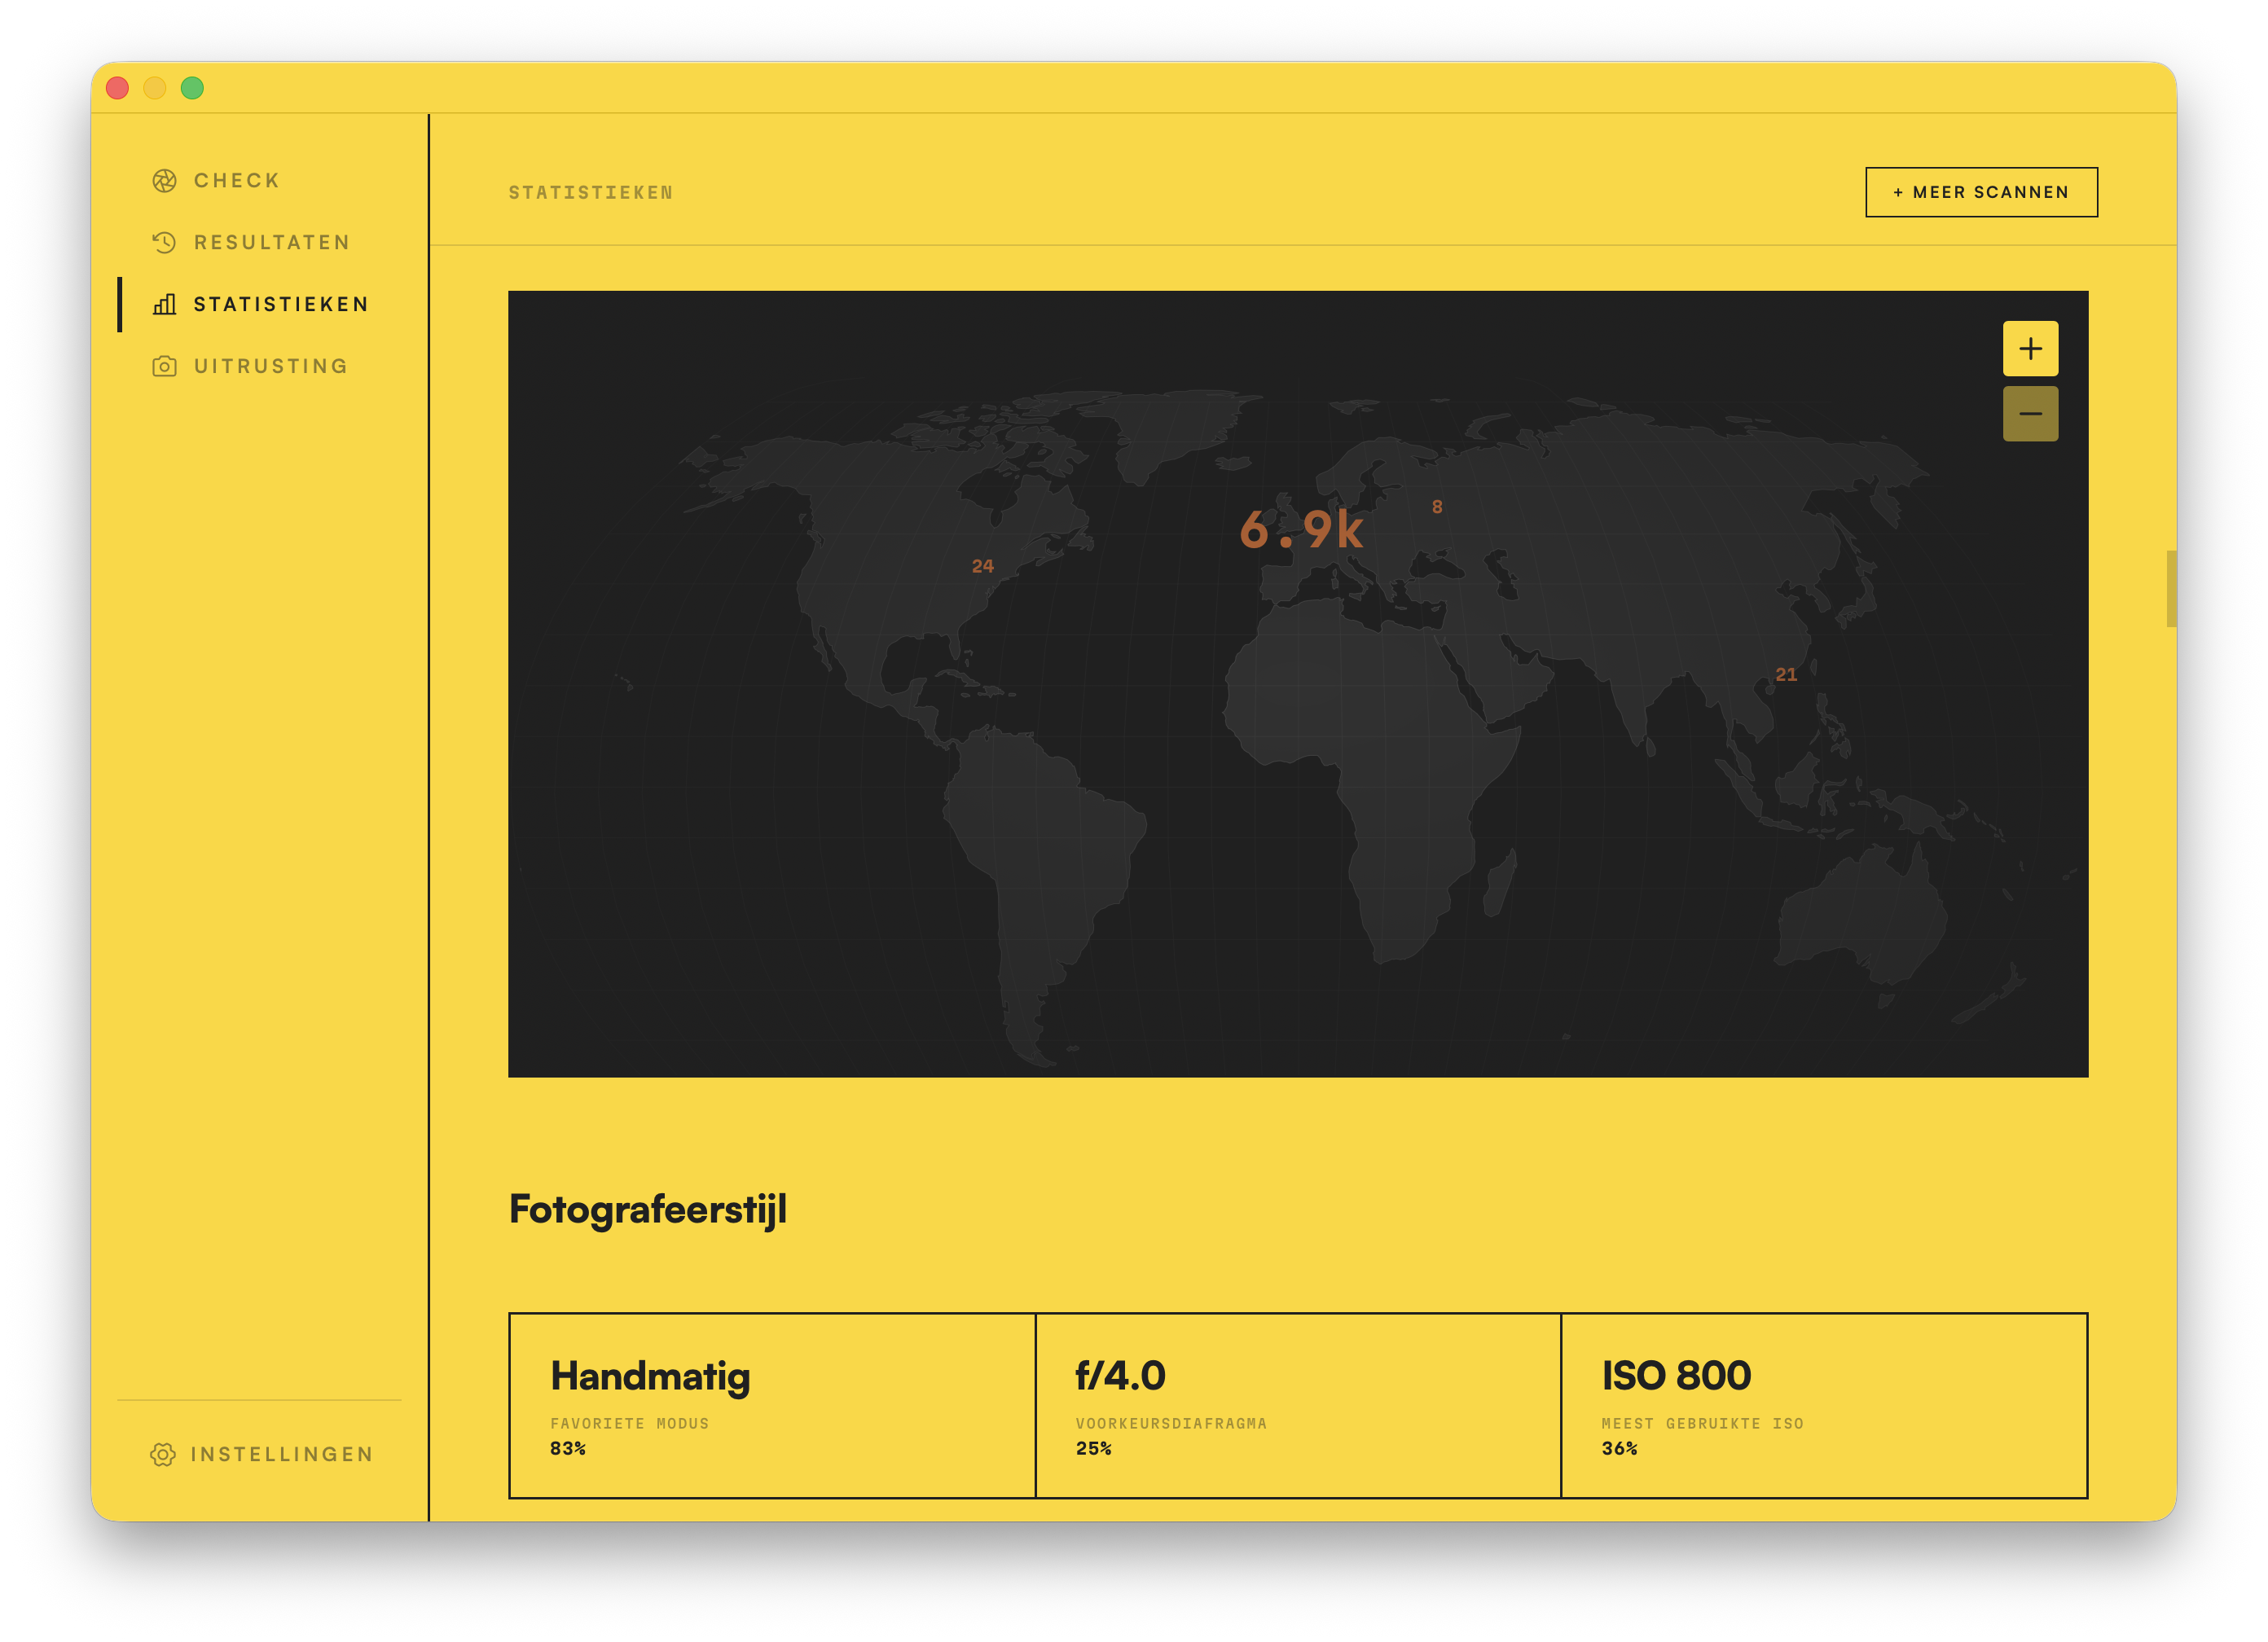
Task: Minimize the window with yellow button
Action: (x=155, y=88)
